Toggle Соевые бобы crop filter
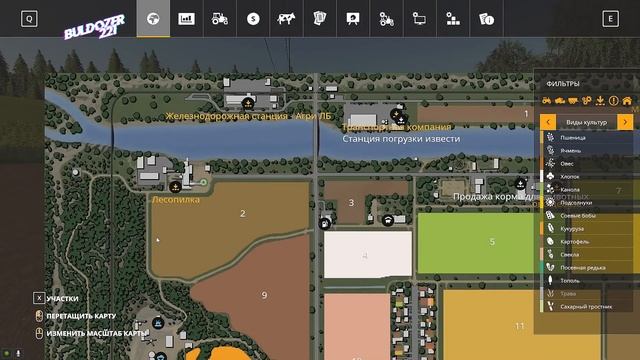Image resolution: width=640 pixels, height=360 pixels. click(x=587, y=216)
